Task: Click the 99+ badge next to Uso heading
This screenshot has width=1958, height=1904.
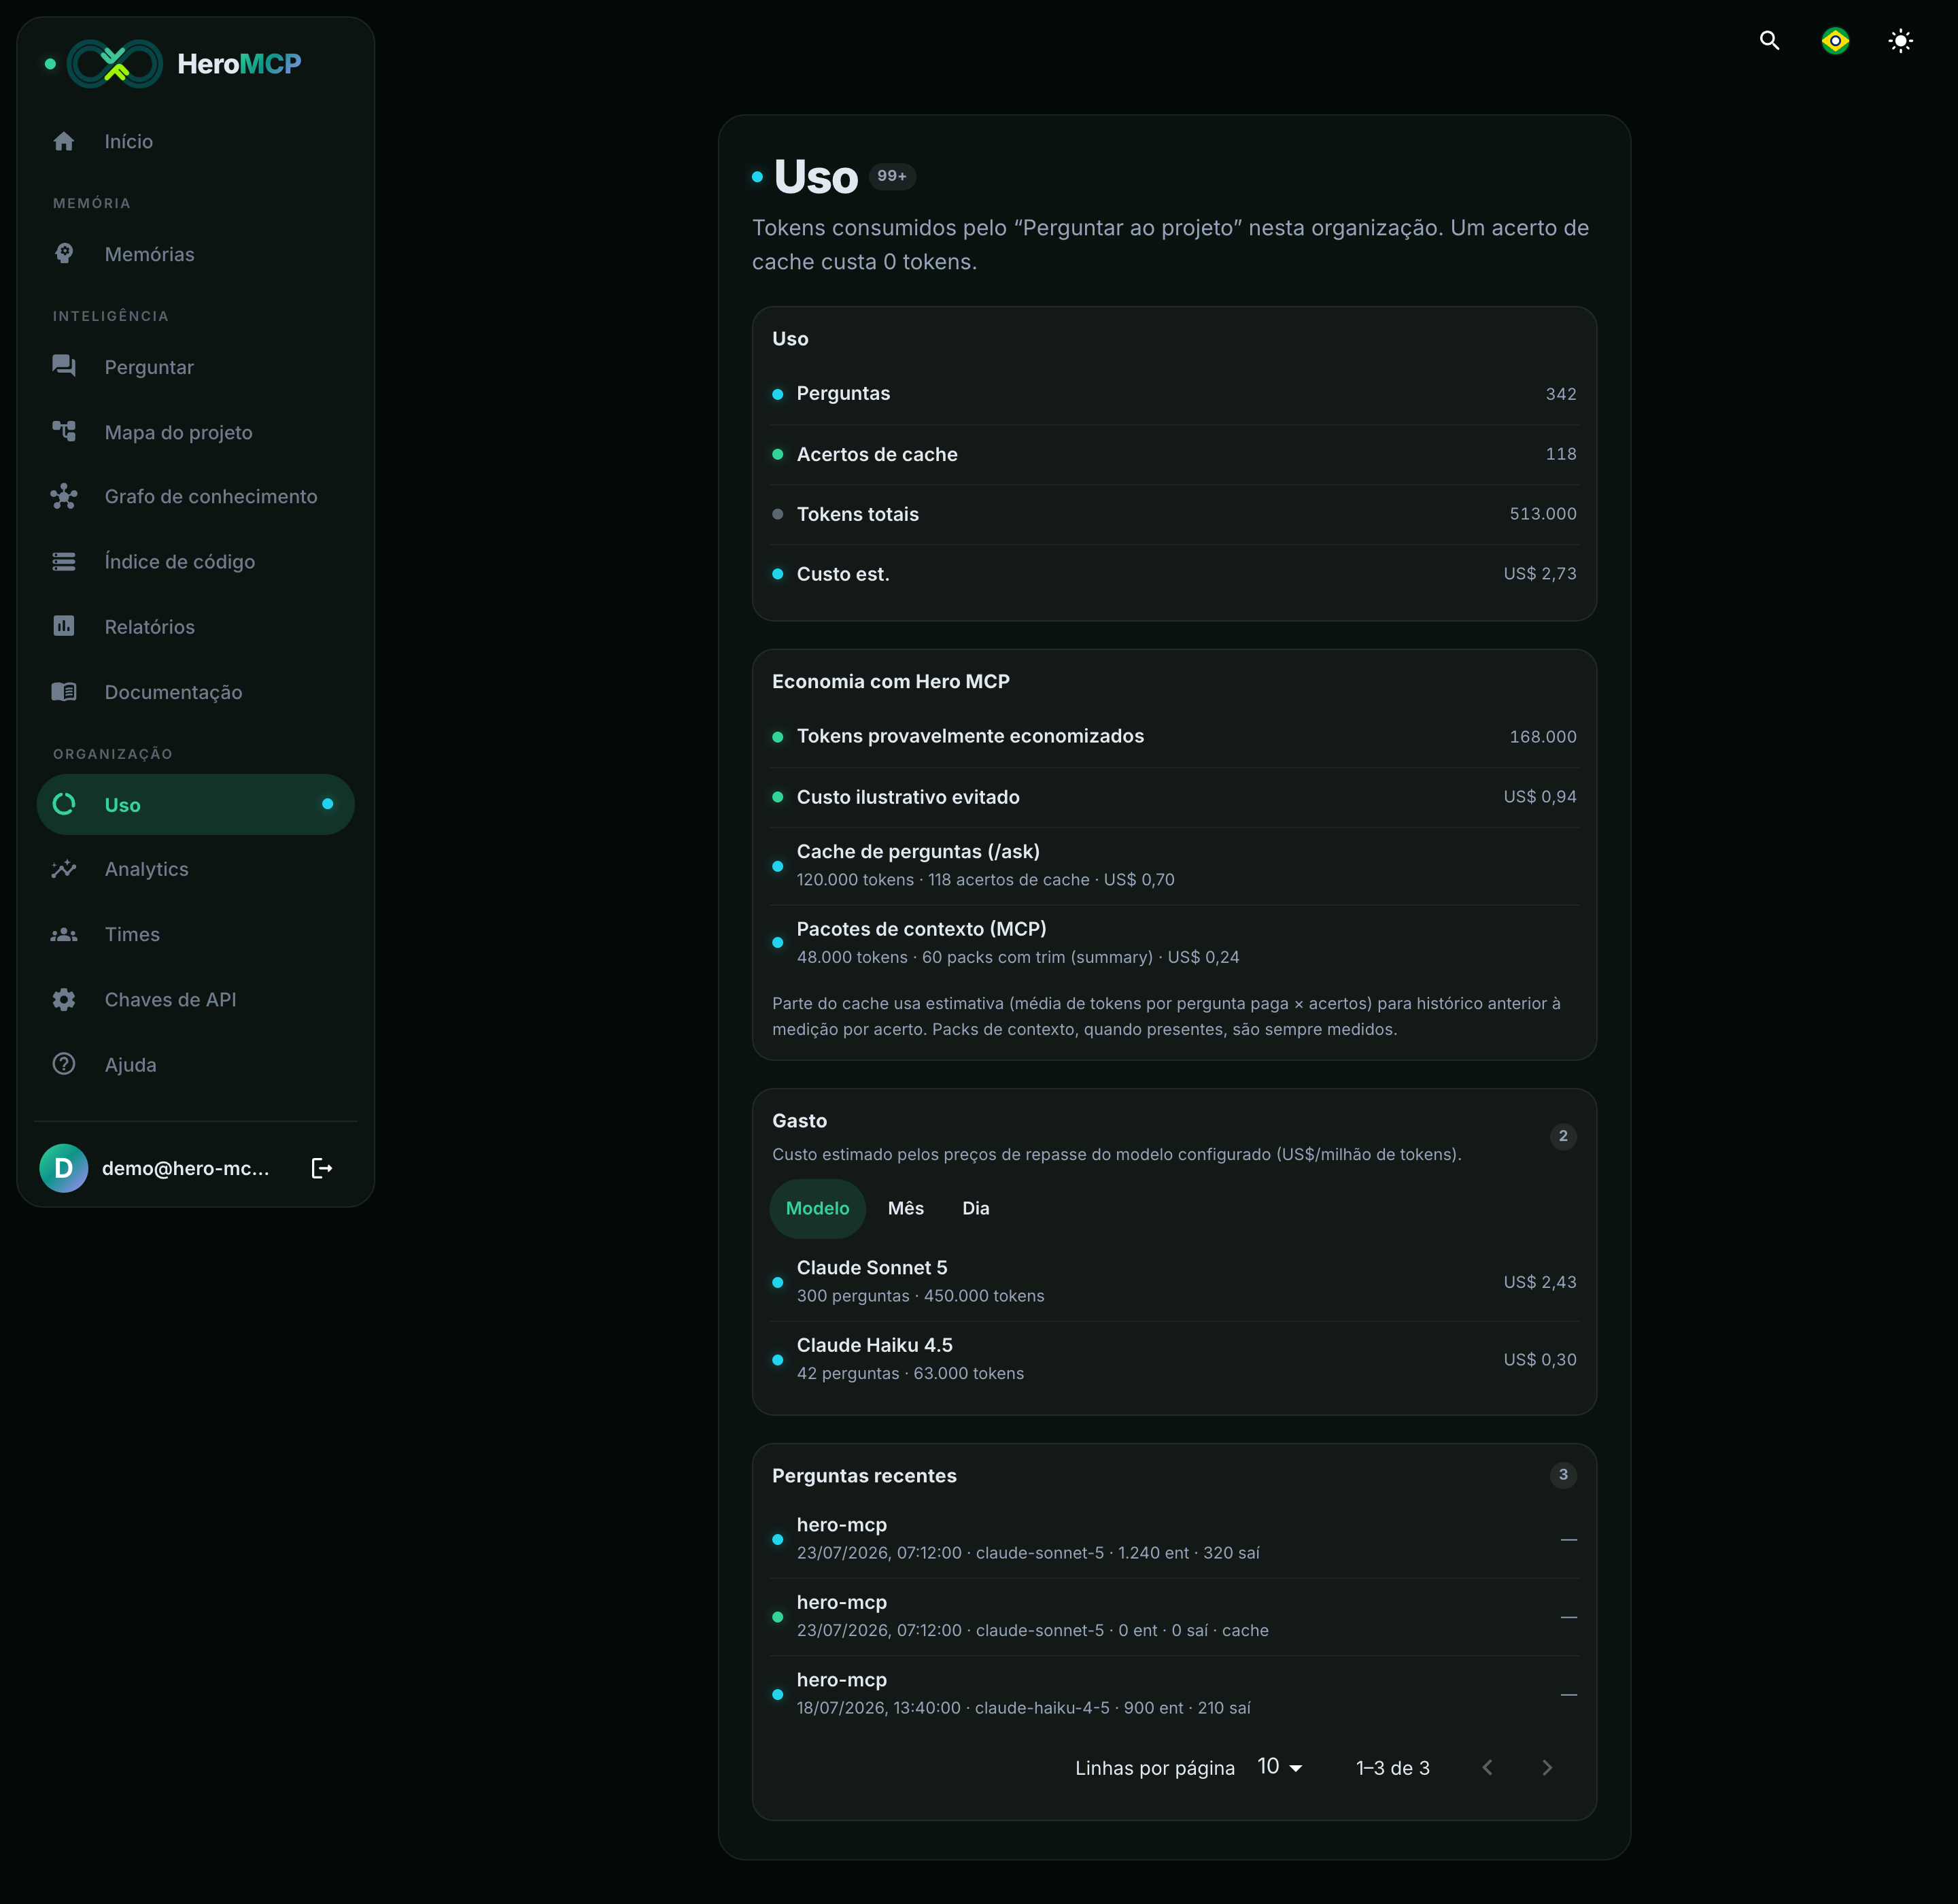Action: coord(892,176)
